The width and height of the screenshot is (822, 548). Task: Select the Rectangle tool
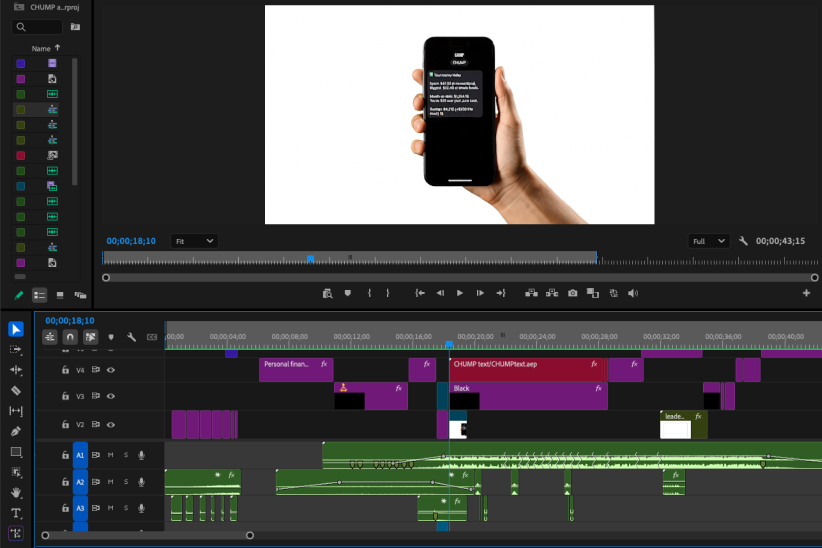coord(16,452)
